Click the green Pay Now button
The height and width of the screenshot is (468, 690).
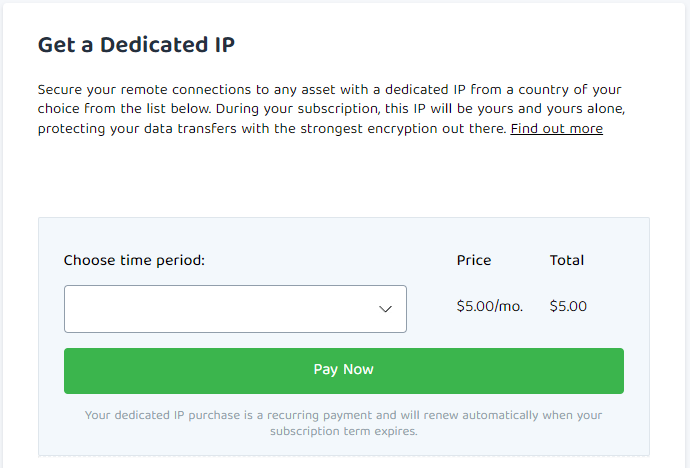coord(343,370)
